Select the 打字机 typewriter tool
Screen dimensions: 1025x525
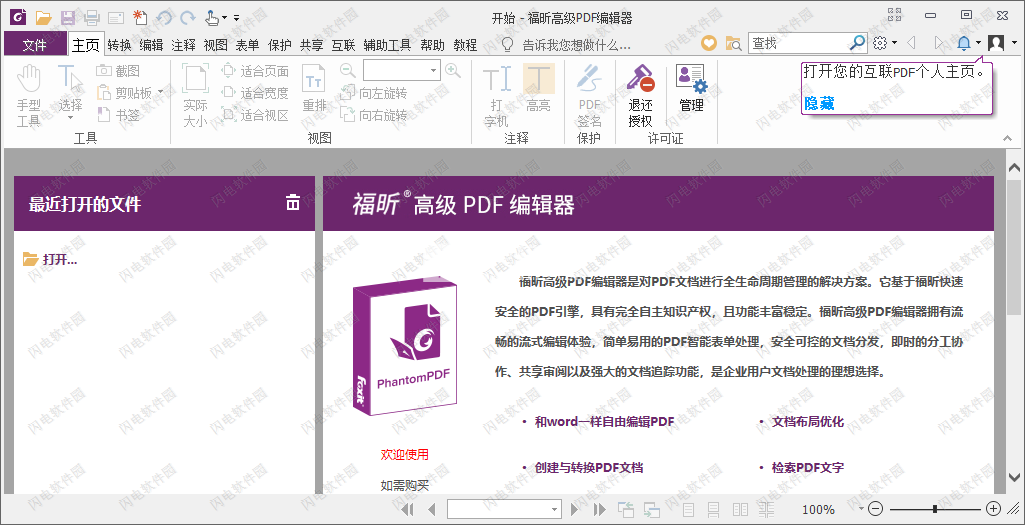496,96
